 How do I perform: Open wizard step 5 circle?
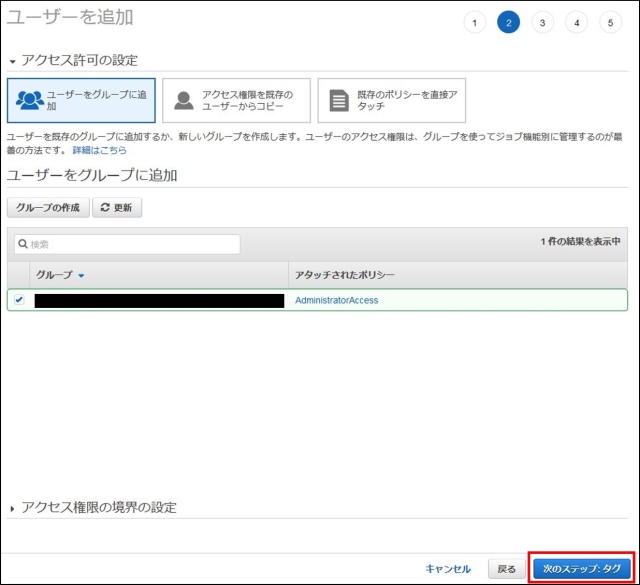pyautogui.click(x=610, y=23)
